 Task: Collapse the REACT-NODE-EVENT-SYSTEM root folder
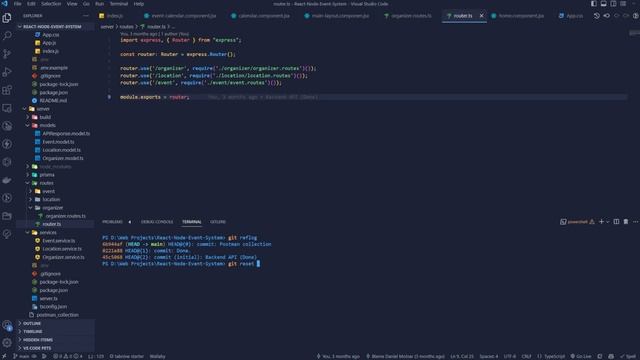coord(55,27)
